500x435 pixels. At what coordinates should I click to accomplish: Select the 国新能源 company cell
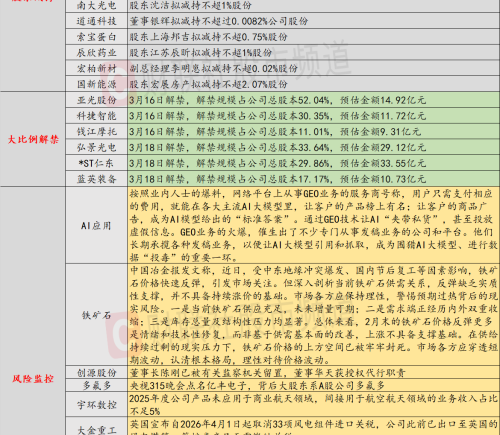click(96, 84)
